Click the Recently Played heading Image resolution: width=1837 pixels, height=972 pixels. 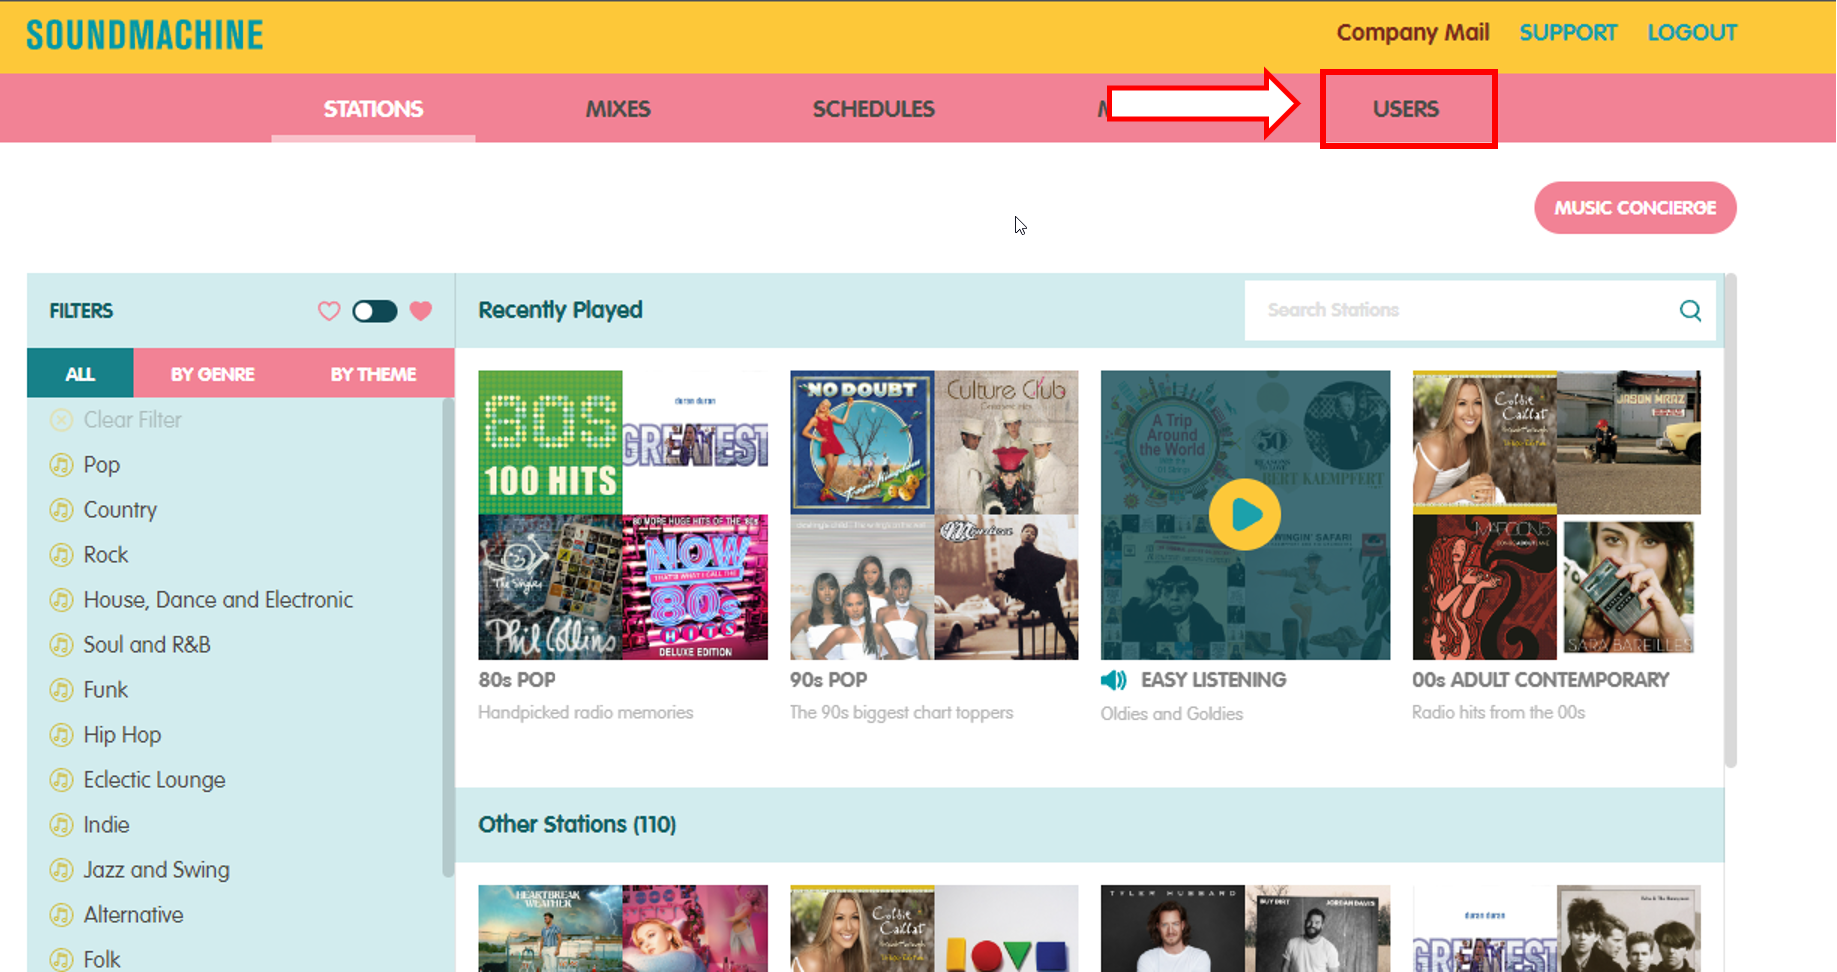click(560, 310)
